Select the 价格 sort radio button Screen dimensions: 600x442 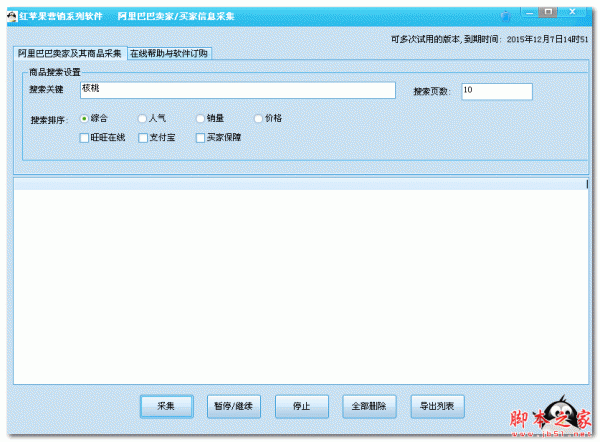pyautogui.click(x=258, y=119)
